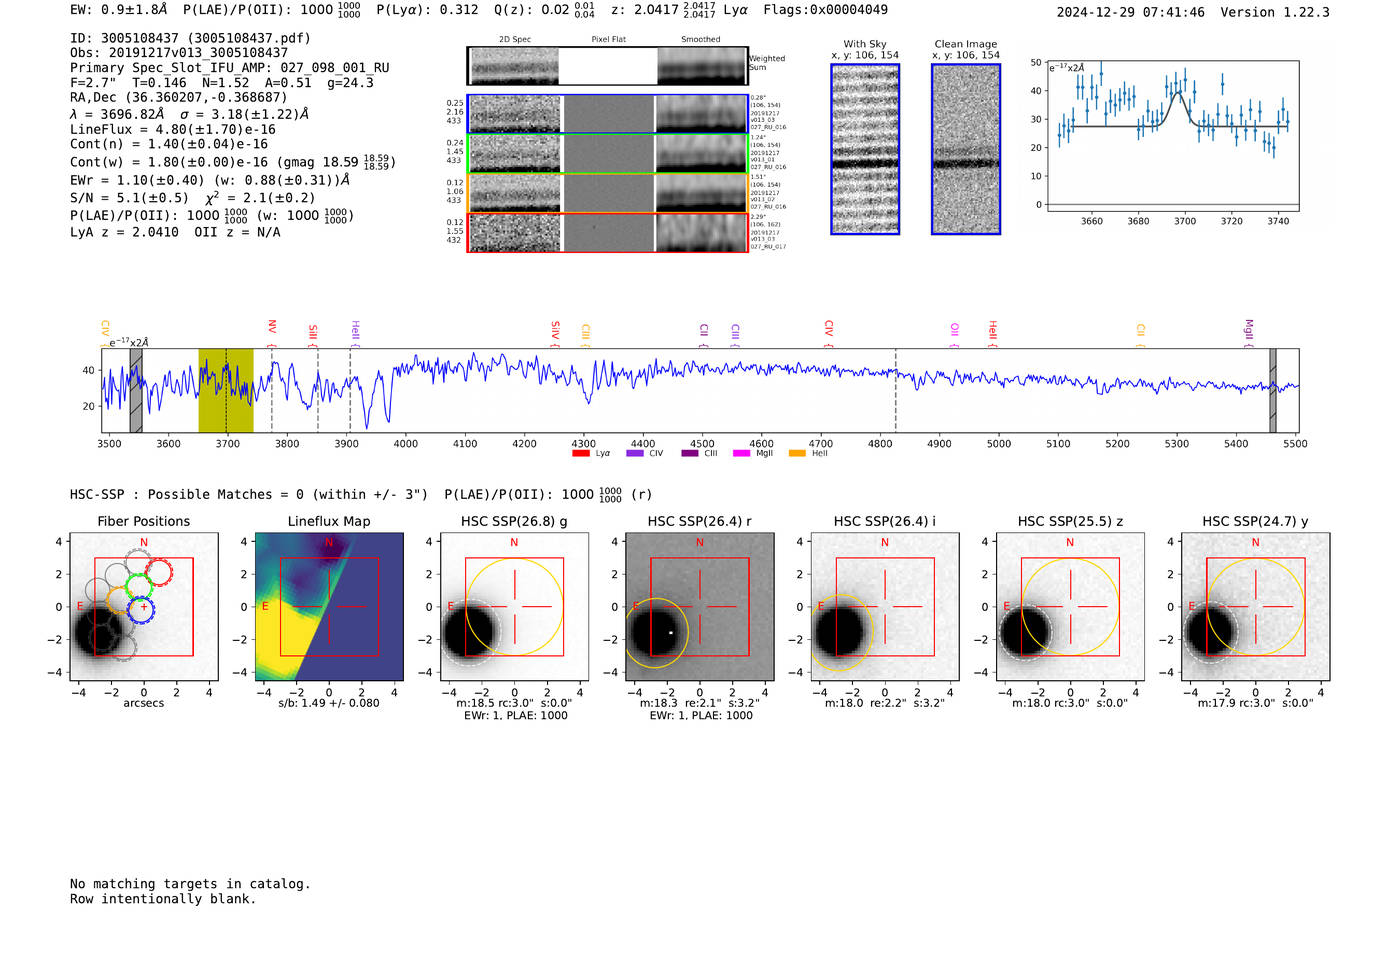Viewport: 1400px width, 953px height.
Task: Click the Flags:0x00004049 text
Action: click(x=825, y=10)
